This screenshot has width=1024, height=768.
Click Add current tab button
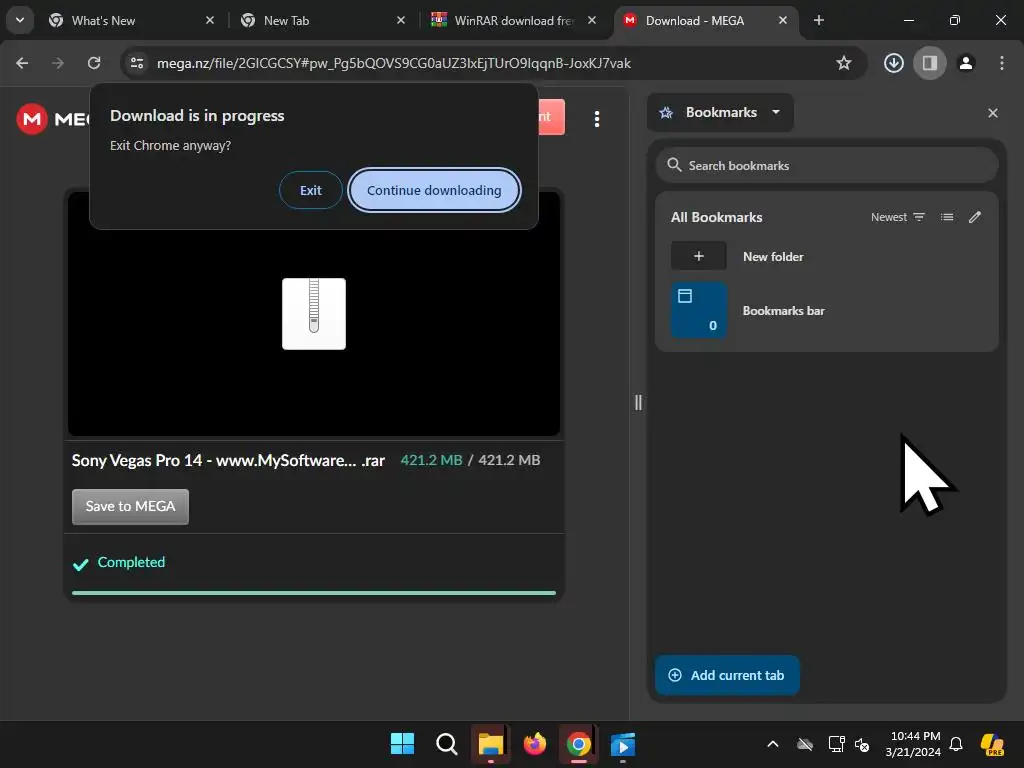727,675
